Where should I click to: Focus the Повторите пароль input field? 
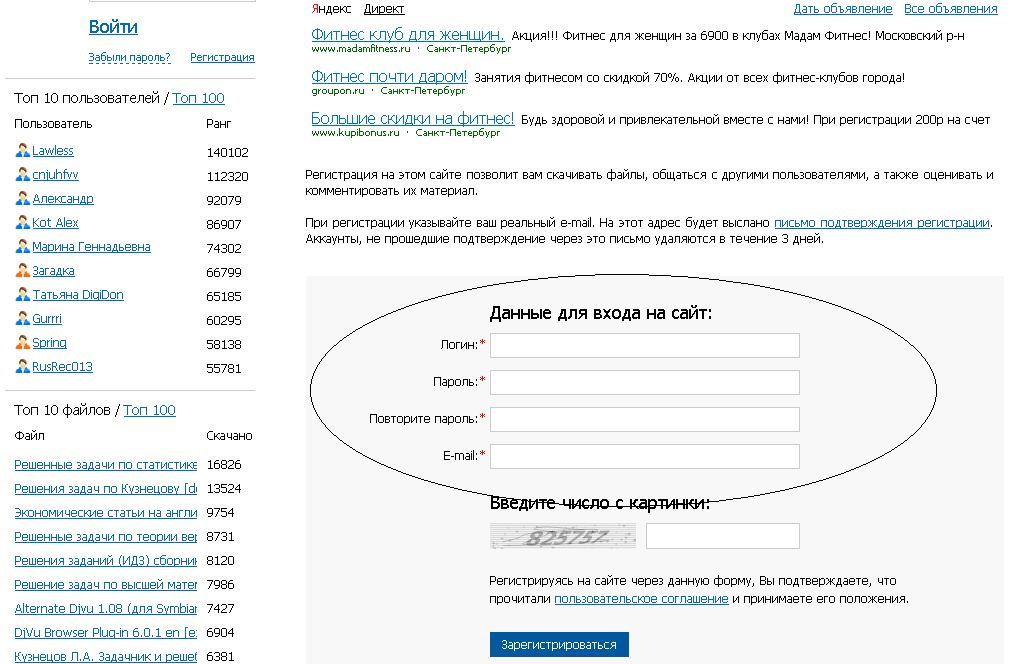pyautogui.click(x=645, y=419)
